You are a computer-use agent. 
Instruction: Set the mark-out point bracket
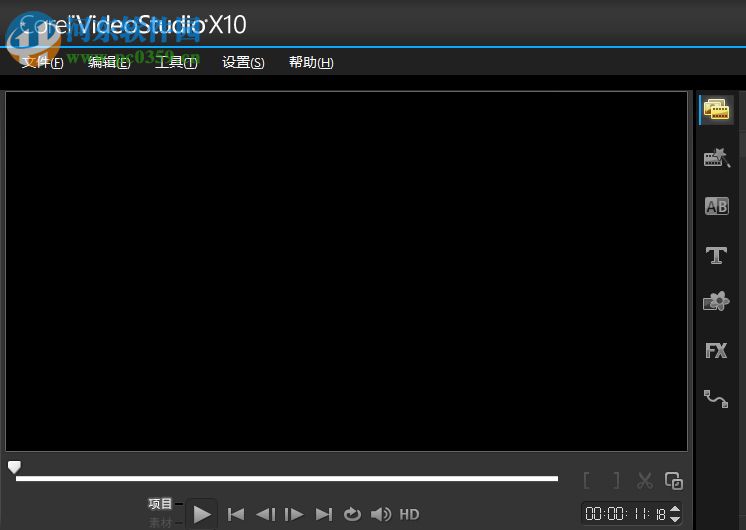(x=617, y=481)
